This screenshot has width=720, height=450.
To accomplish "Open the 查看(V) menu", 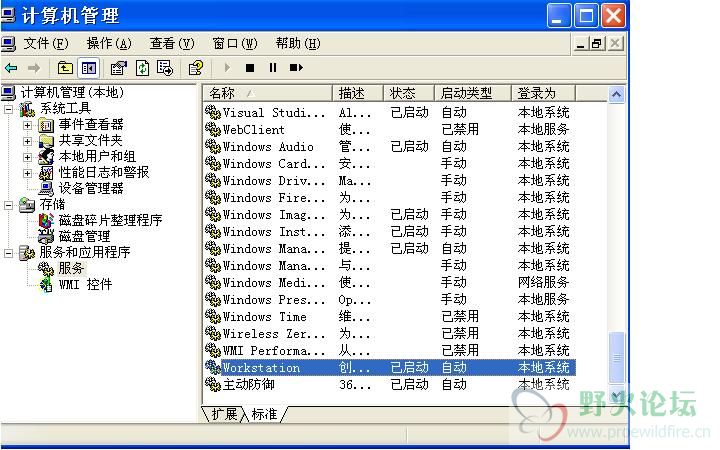I will click(172, 44).
